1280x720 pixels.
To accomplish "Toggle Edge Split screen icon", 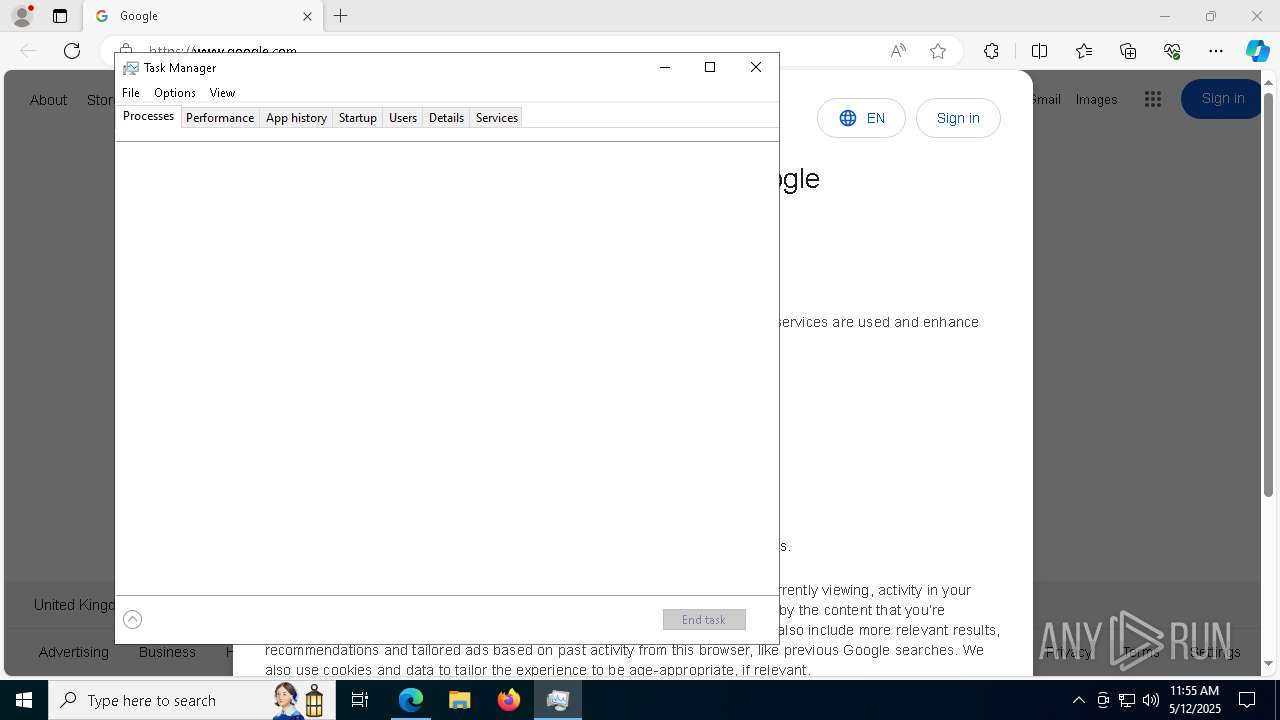I will coord(1039,51).
